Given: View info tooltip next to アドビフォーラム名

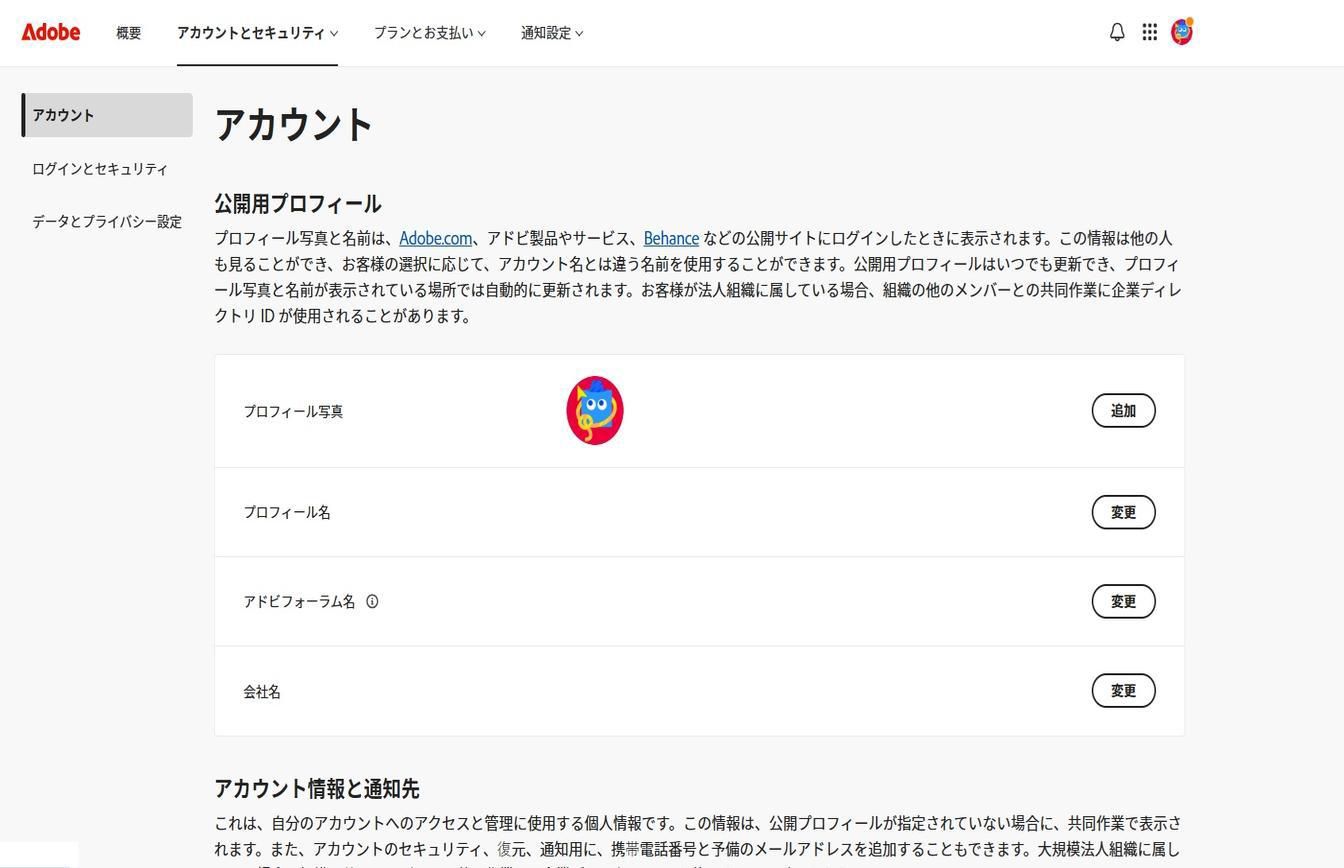Looking at the screenshot, I should [x=373, y=601].
